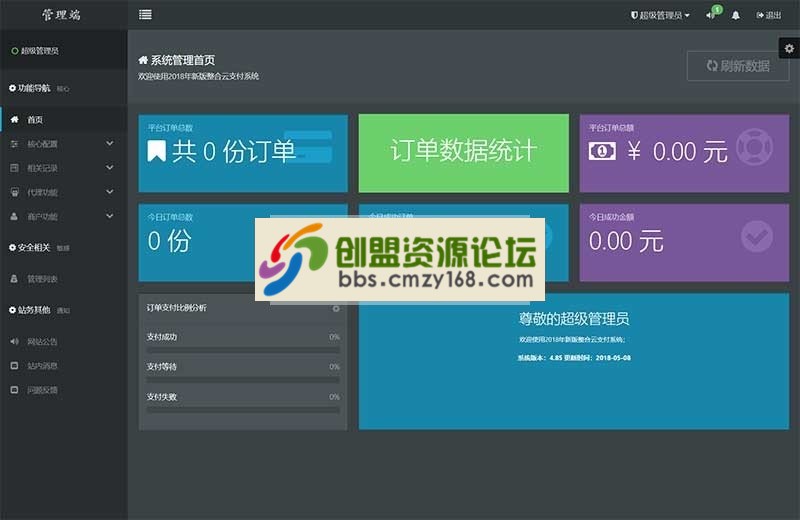
Task: Expand the 核心配置 menu chevron
Action: click(110, 143)
